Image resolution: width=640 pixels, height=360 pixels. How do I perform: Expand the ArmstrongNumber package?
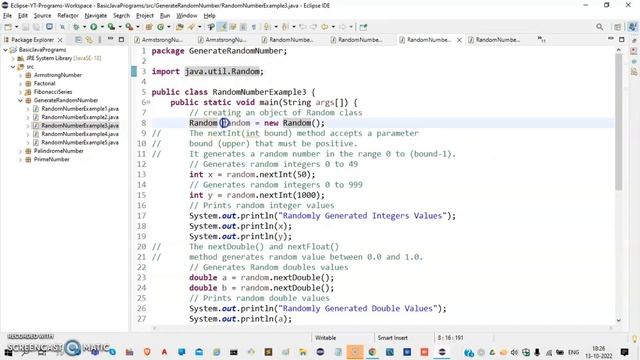coord(20,75)
